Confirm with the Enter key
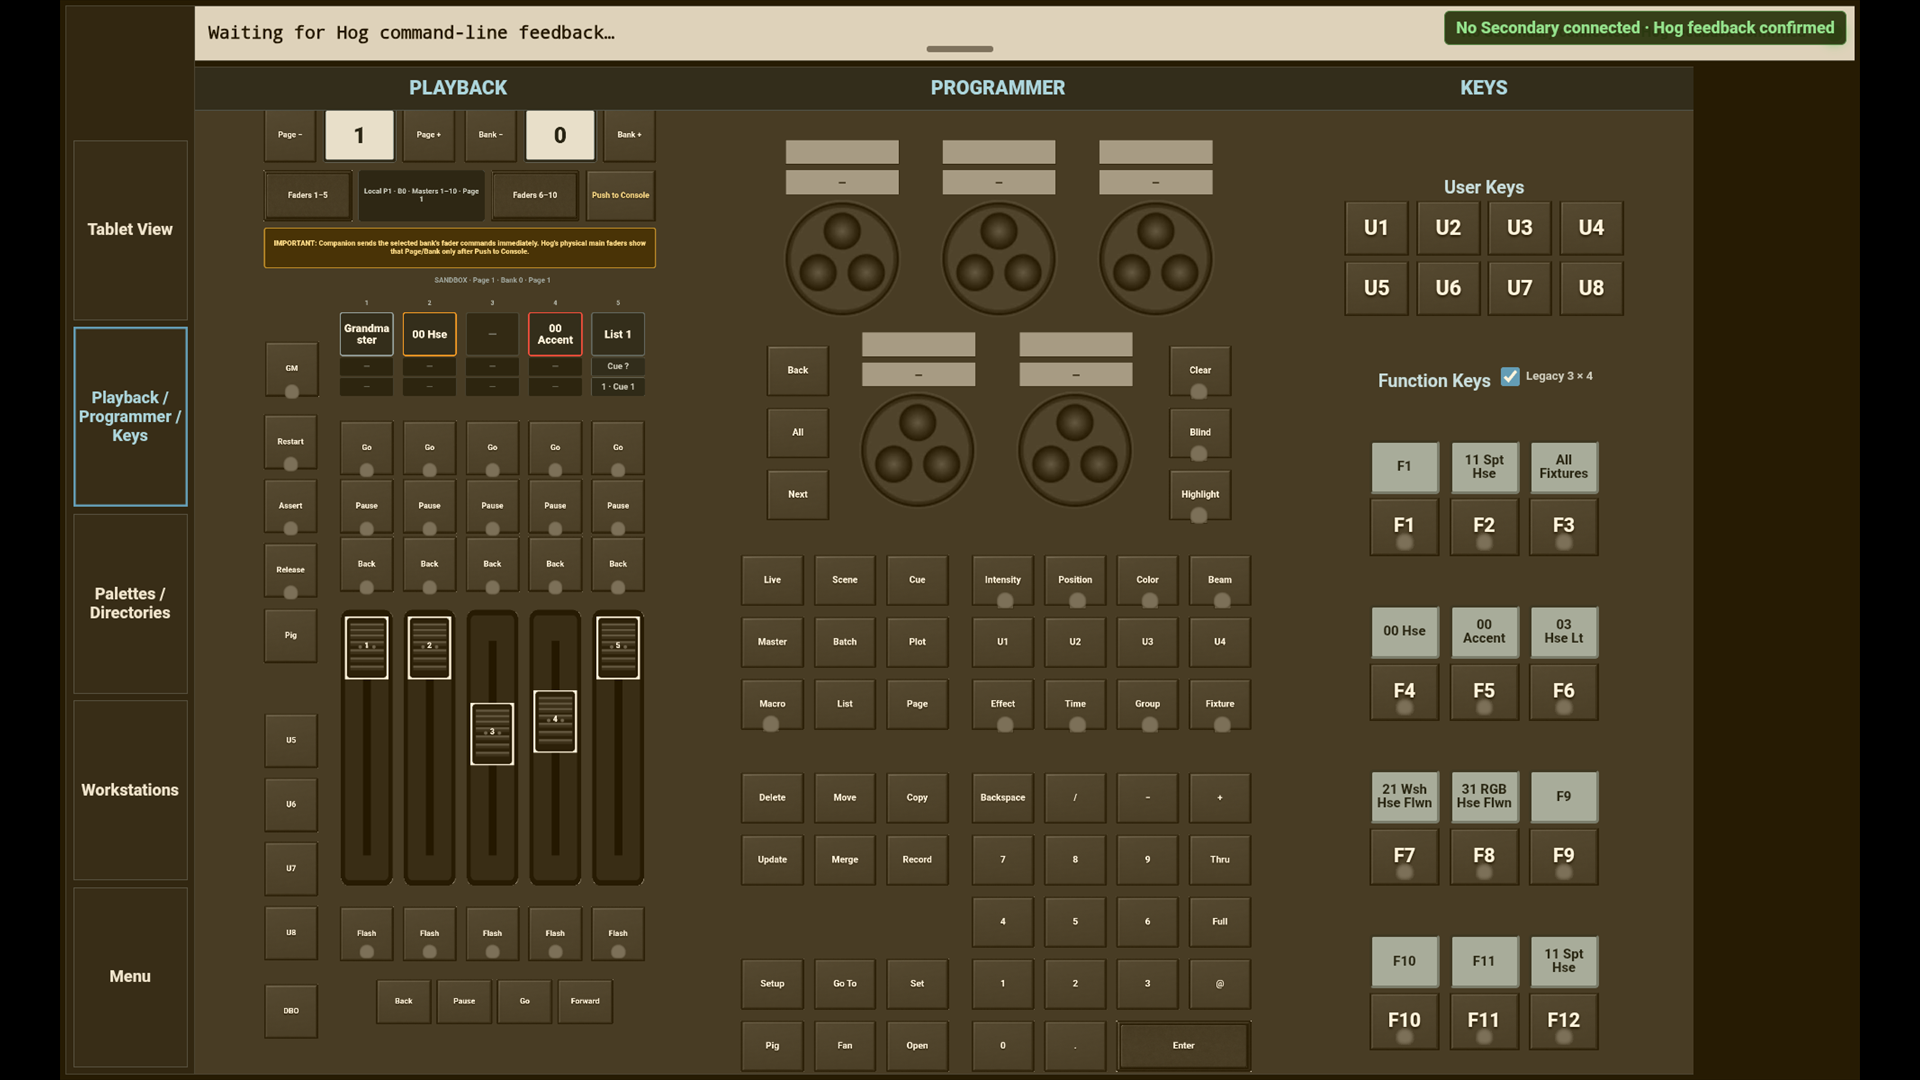 click(x=1184, y=1046)
